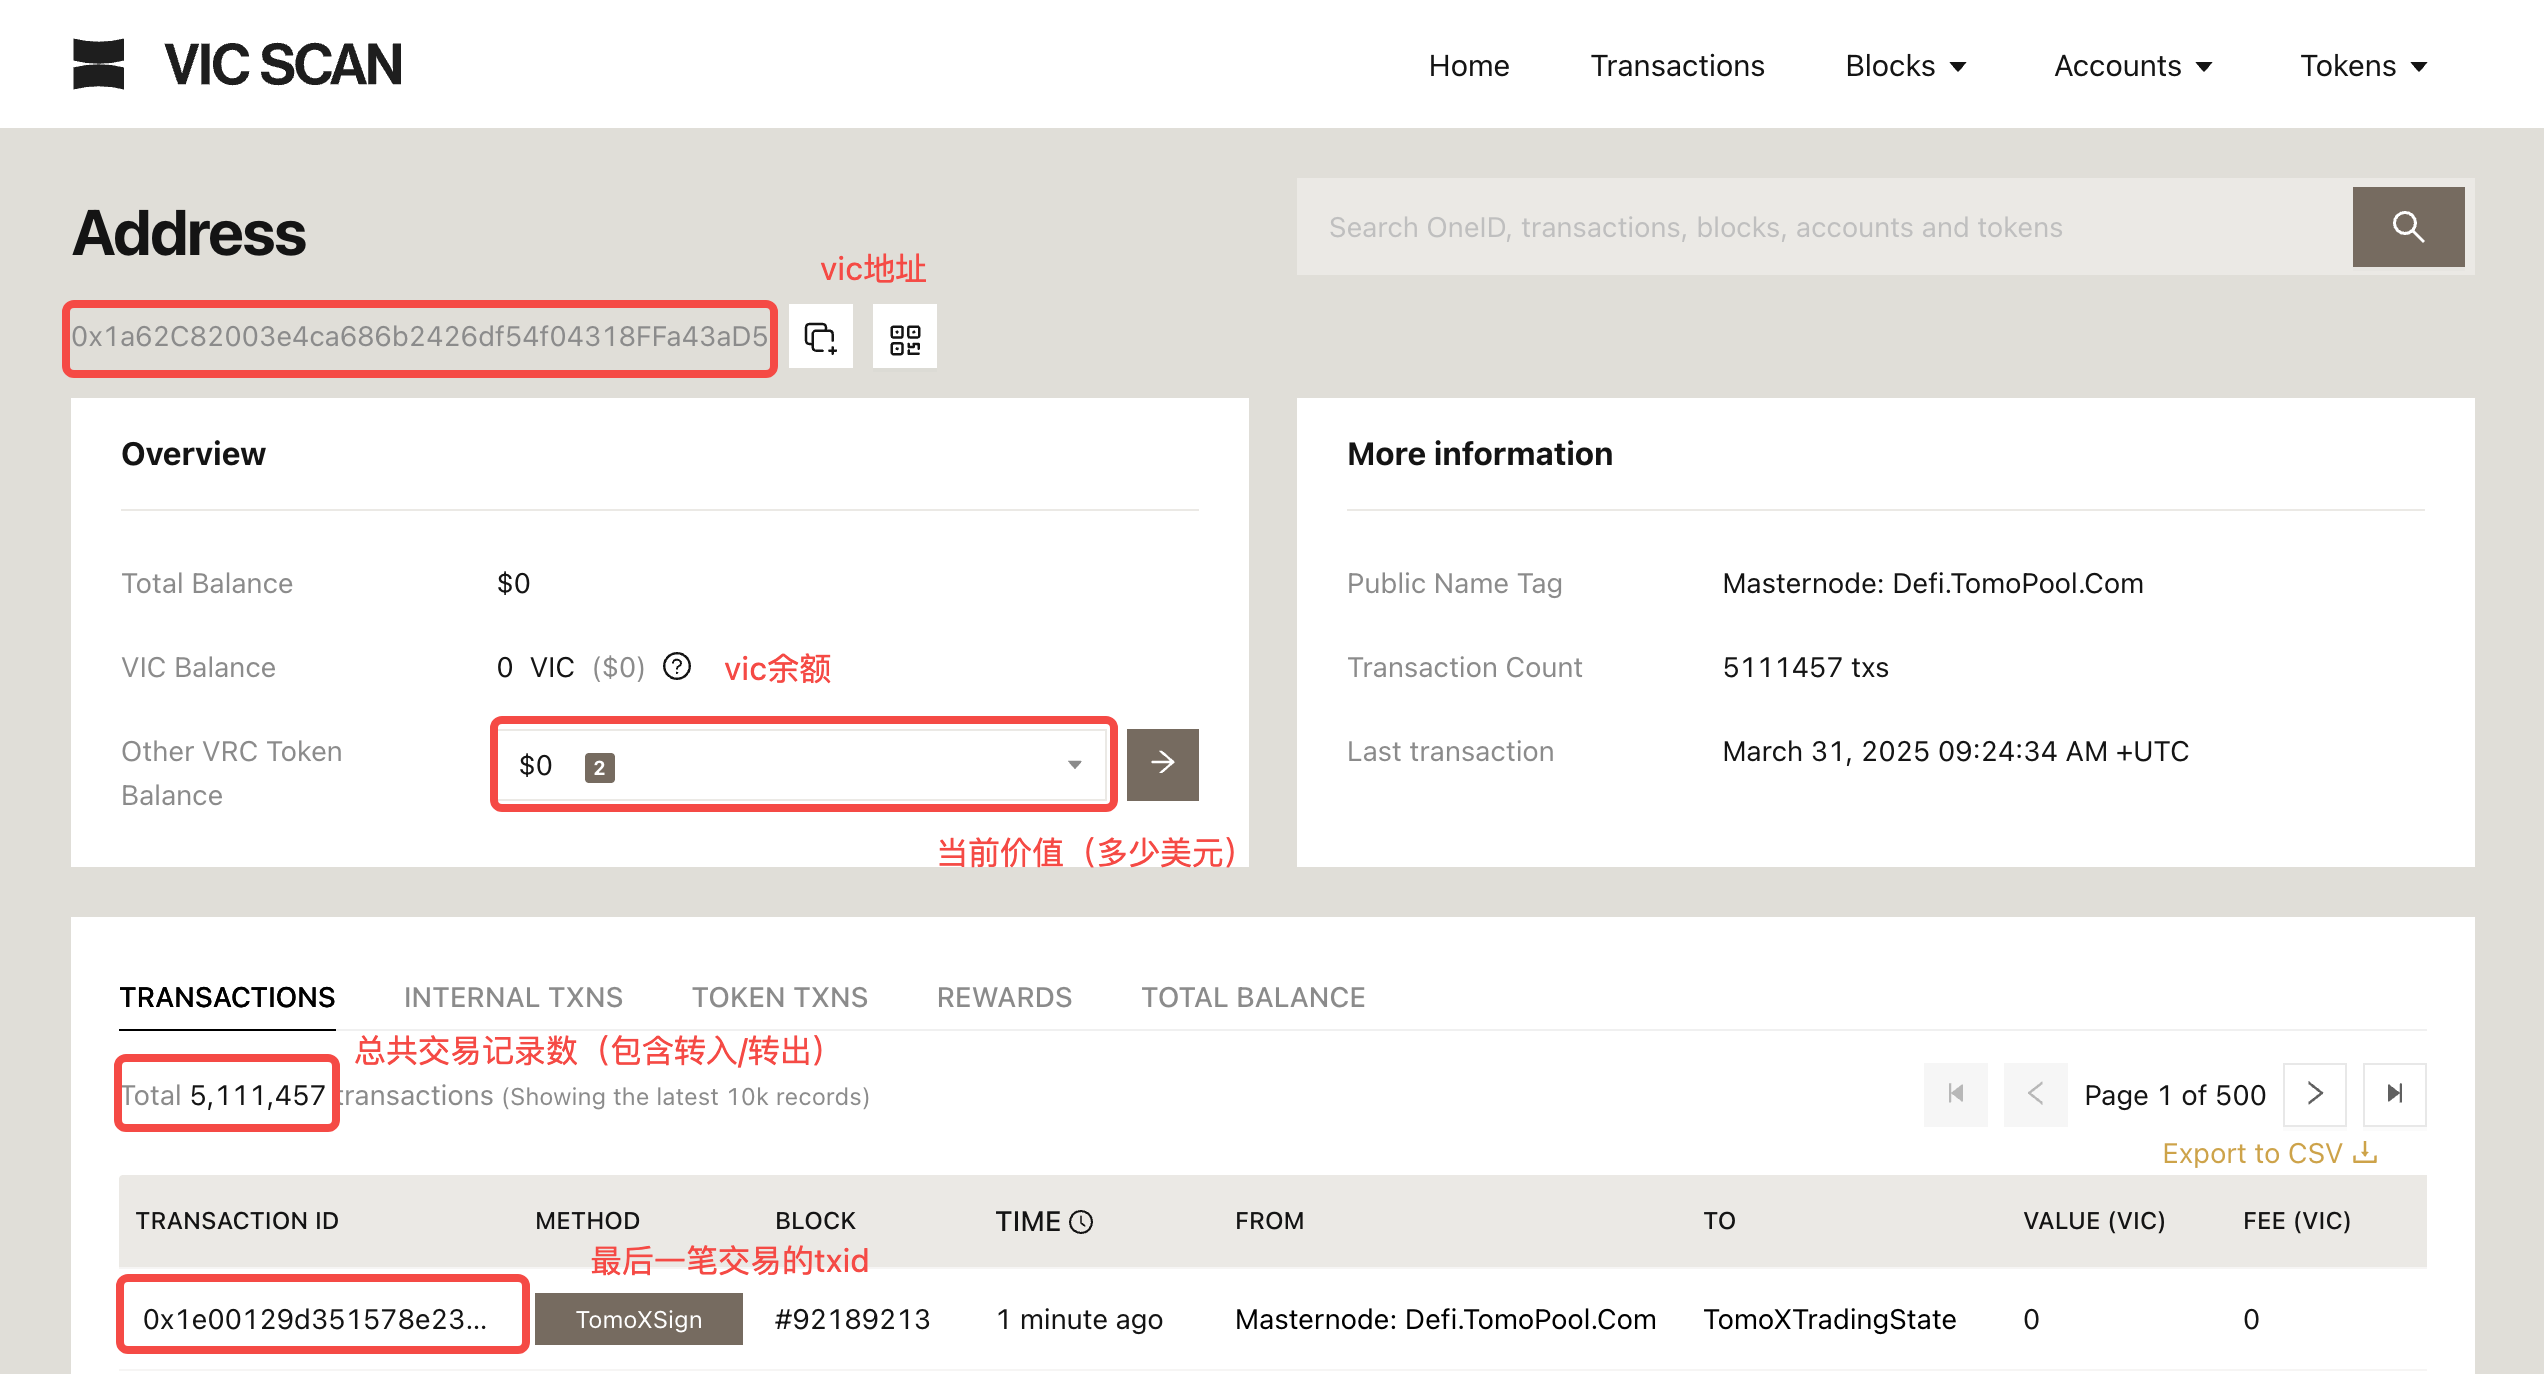Click the VIC SCAN logo icon
This screenshot has width=2544, height=1374.
(98, 64)
